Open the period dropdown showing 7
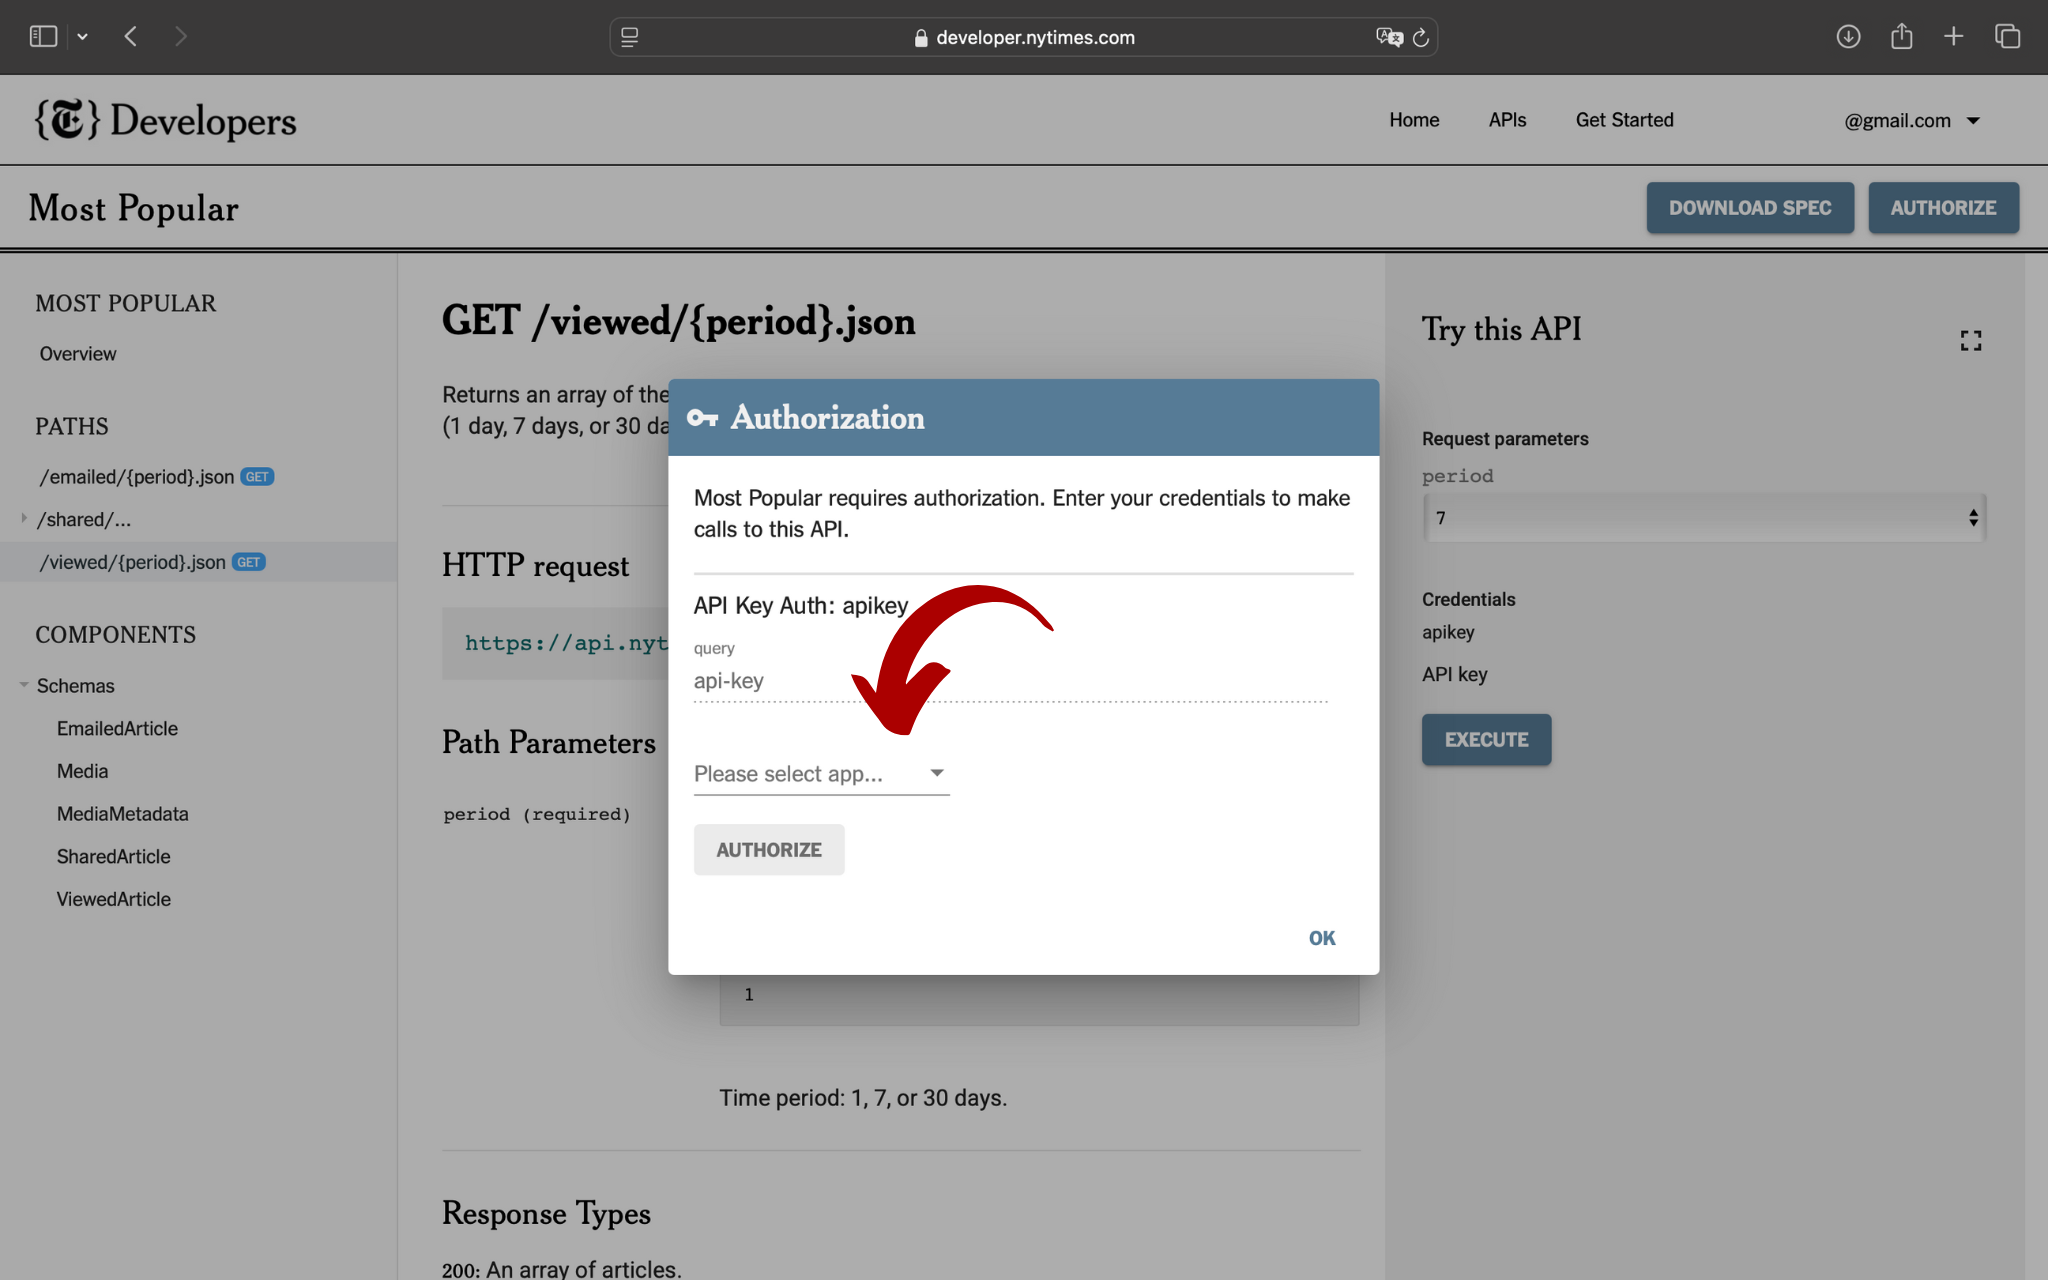 1704,518
